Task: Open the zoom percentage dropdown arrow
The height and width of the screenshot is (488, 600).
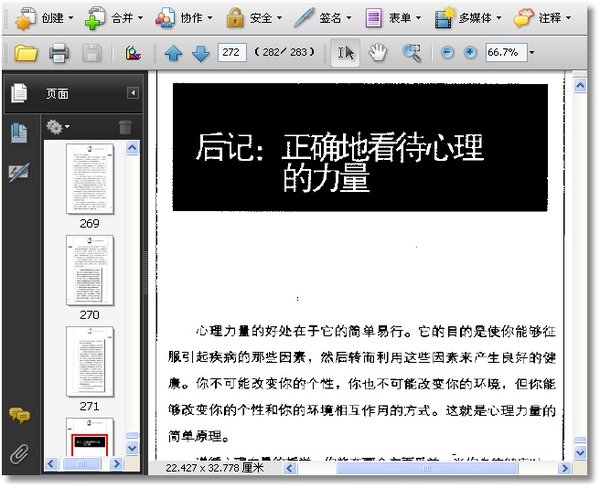Action: click(x=531, y=53)
